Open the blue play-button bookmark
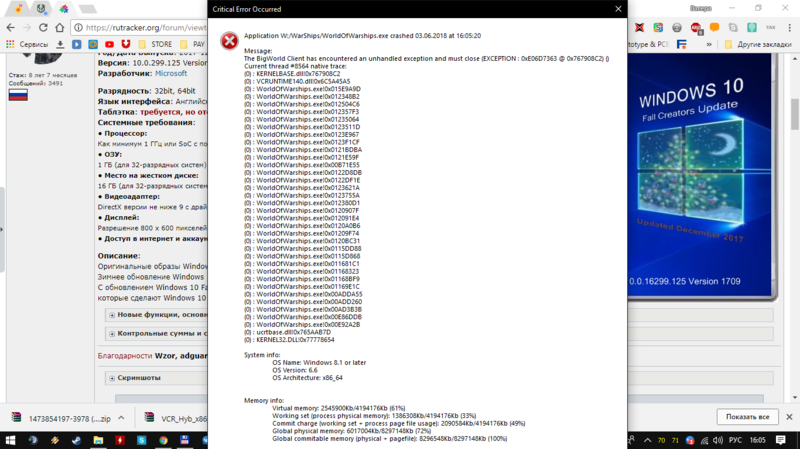The image size is (800, 449). point(77,44)
